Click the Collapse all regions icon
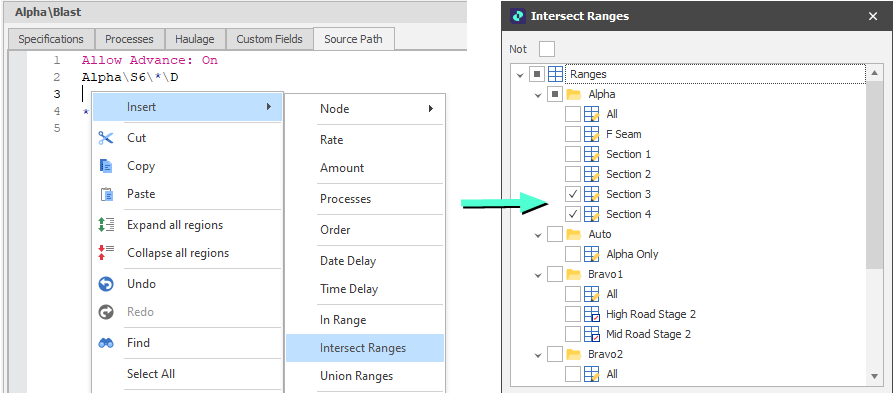The height and width of the screenshot is (393, 896). click(x=106, y=252)
